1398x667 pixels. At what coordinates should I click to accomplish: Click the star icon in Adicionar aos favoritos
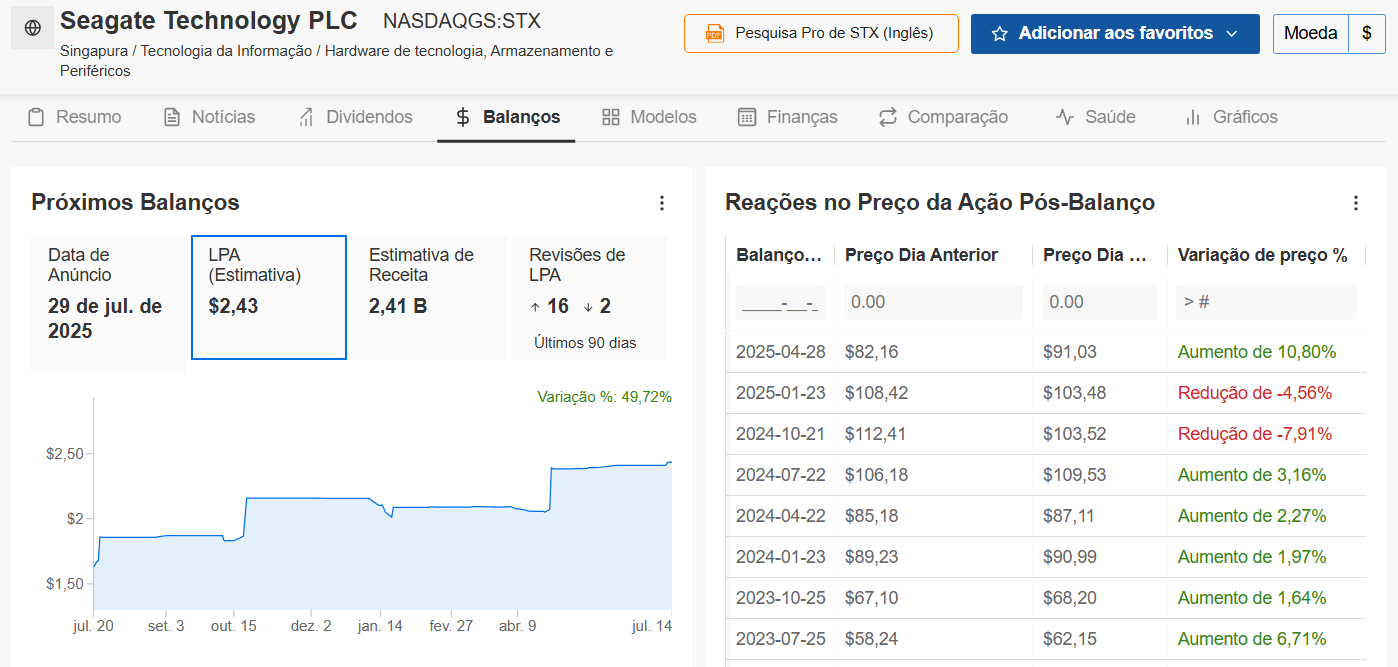(999, 34)
